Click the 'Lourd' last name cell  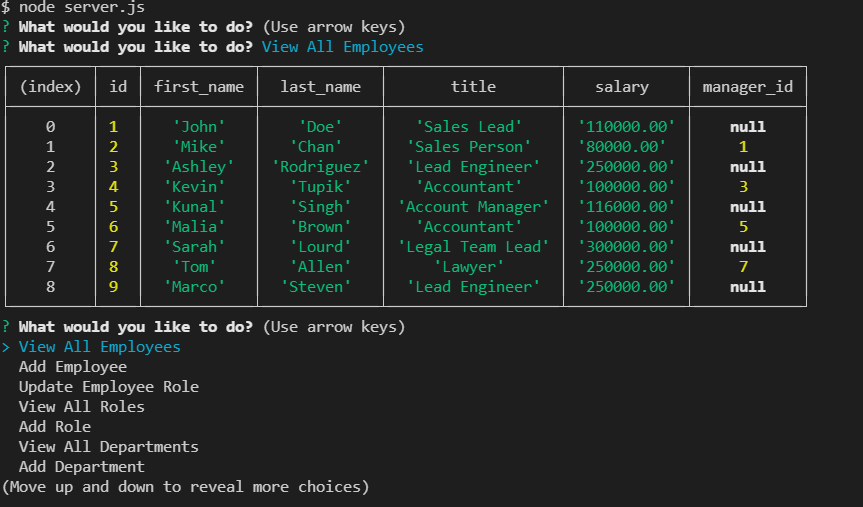(x=320, y=247)
